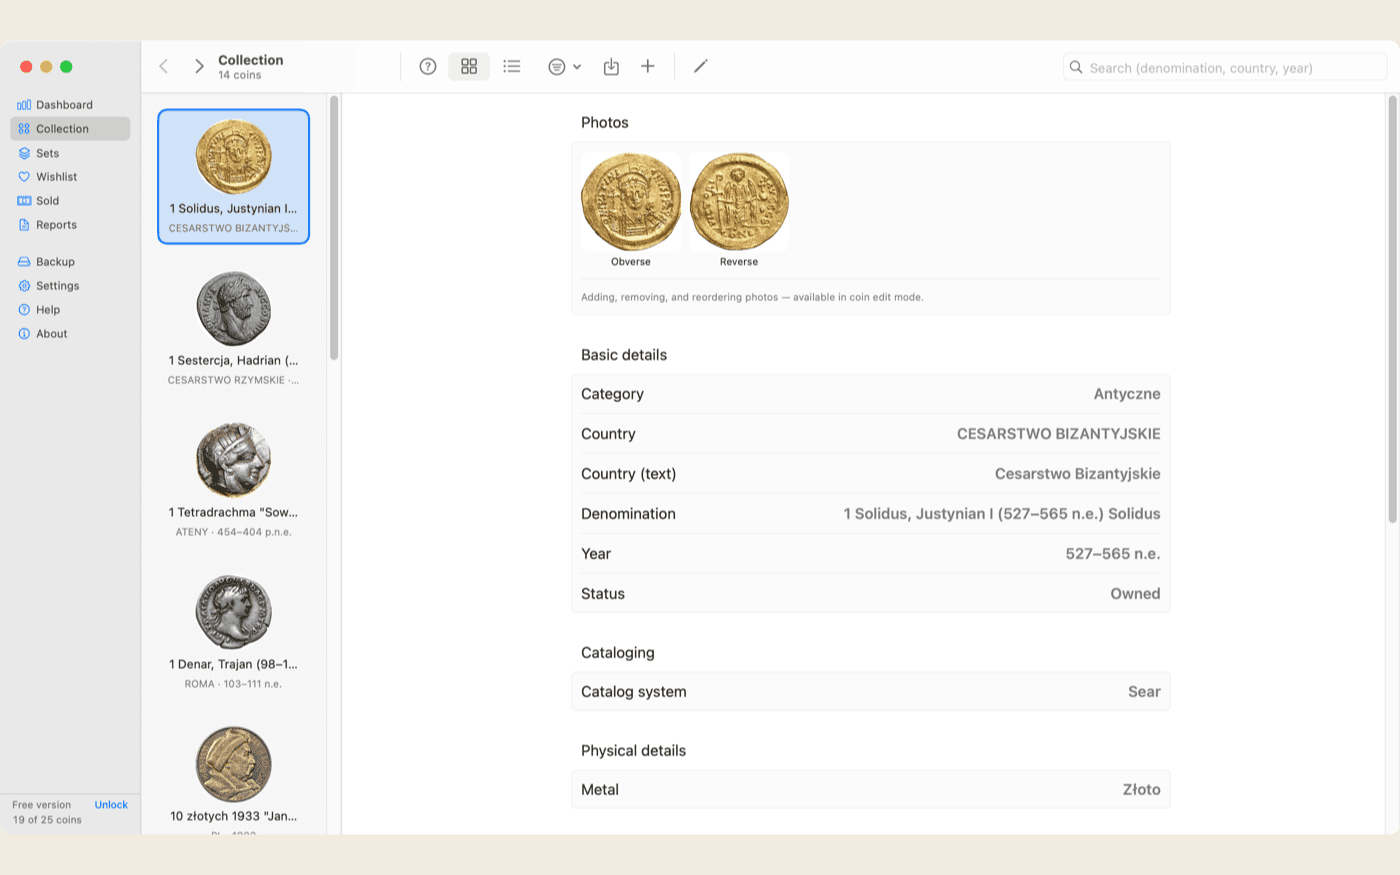Viewport: 1400px width, 875px height.
Task: Click the Backup icon in sidebar
Action: [x=24, y=262]
